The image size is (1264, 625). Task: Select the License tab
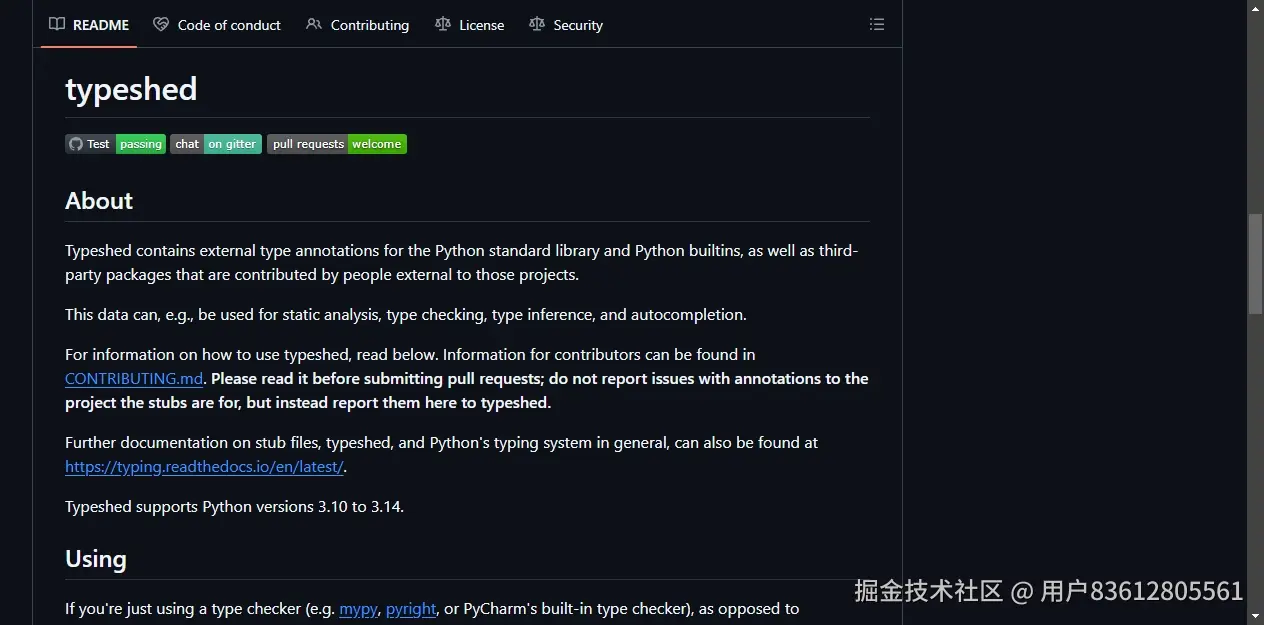click(469, 25)
